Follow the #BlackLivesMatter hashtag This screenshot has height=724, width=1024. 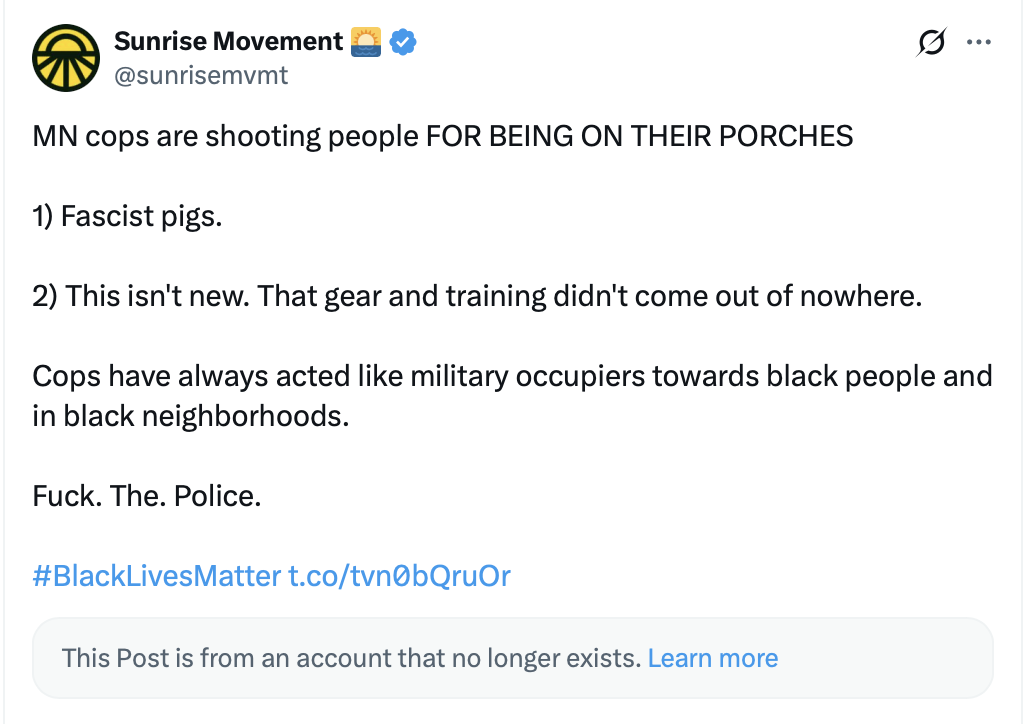[x=156, y=576]
